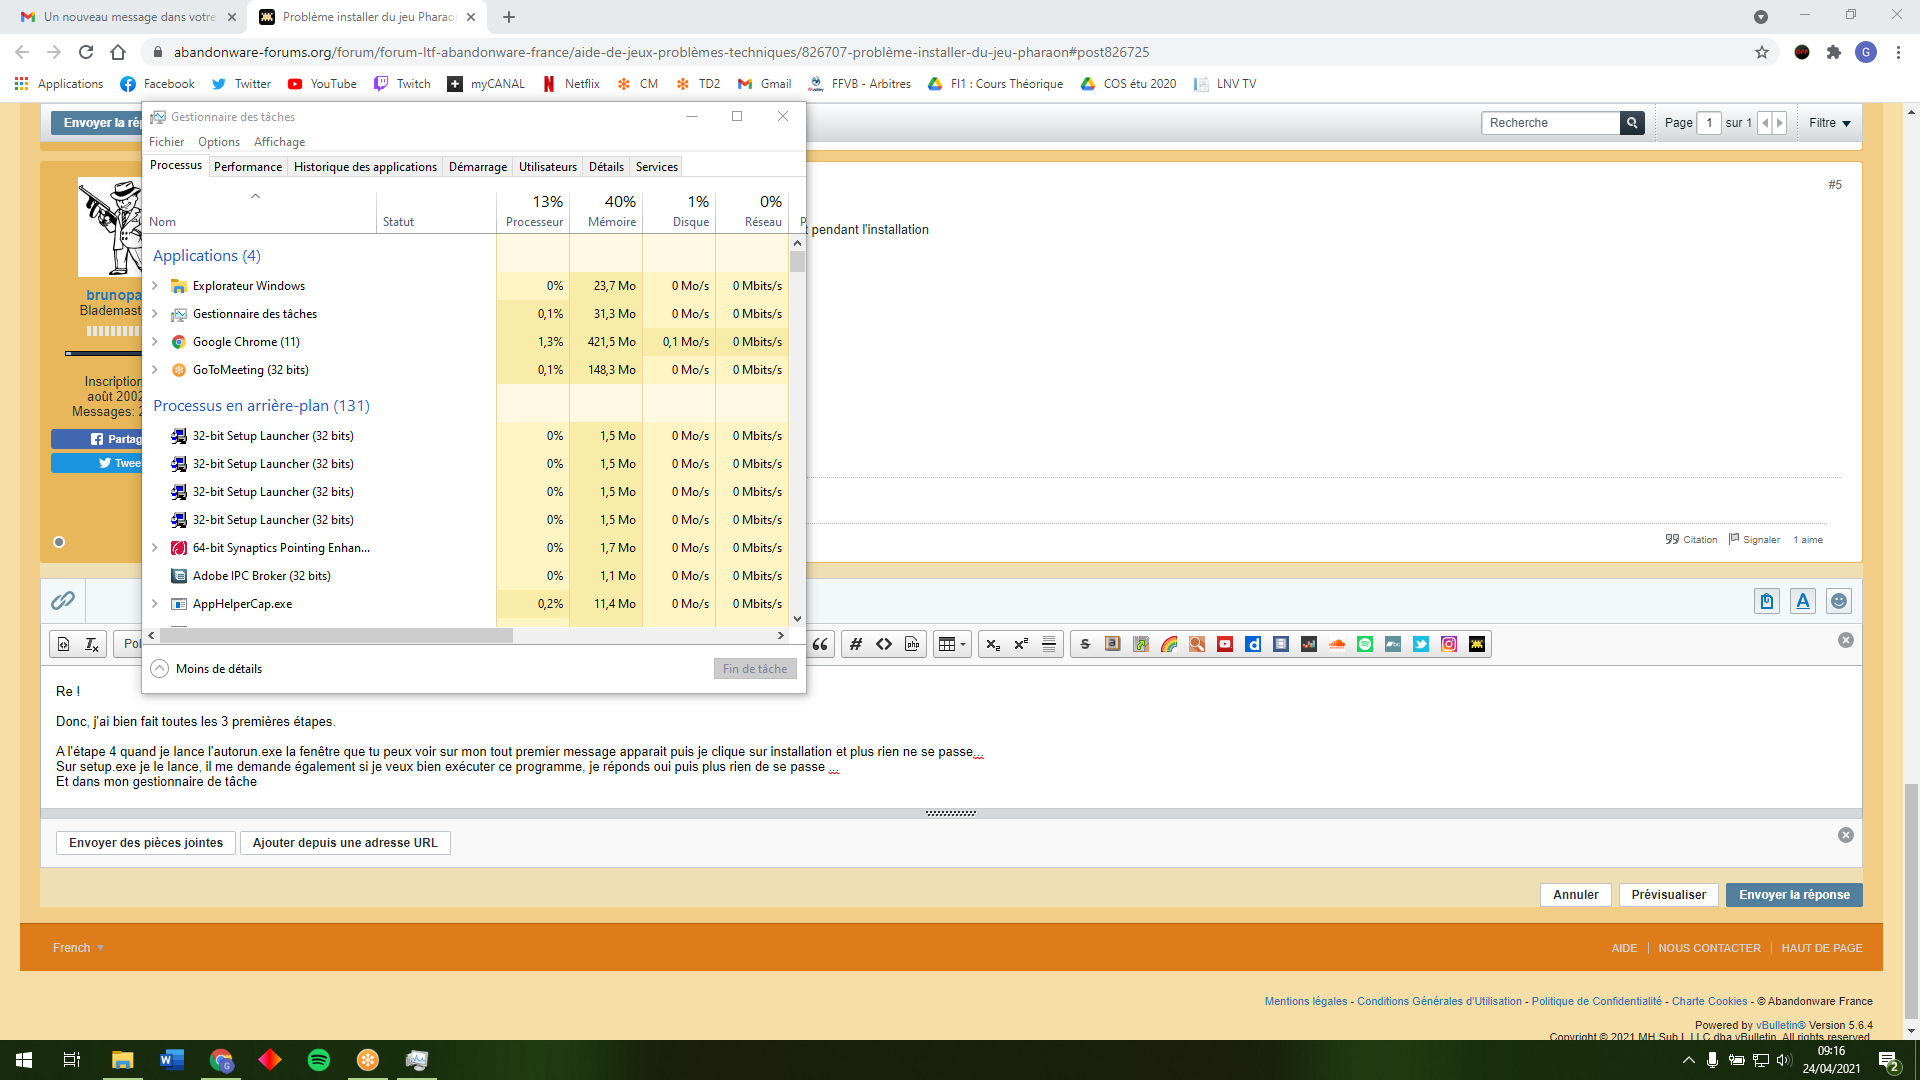Open the insert table dropdown
The image size is (1920, 1080).
[x=952, y=644]
